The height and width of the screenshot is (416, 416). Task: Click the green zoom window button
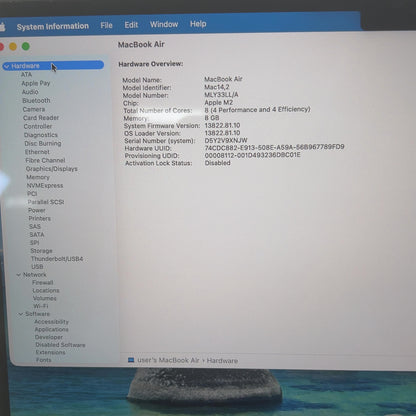[26, 46]
